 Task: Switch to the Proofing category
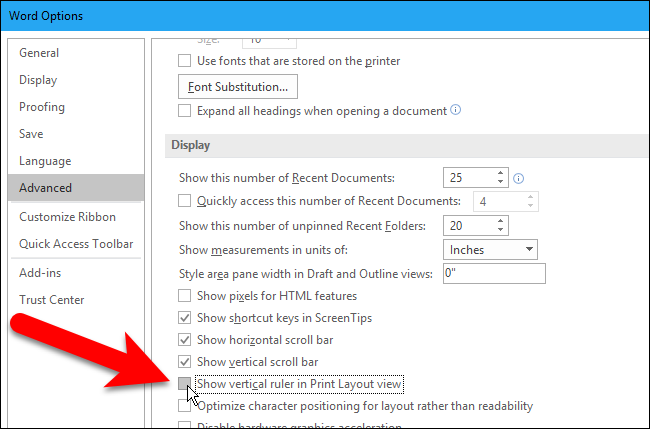point(42,107)
